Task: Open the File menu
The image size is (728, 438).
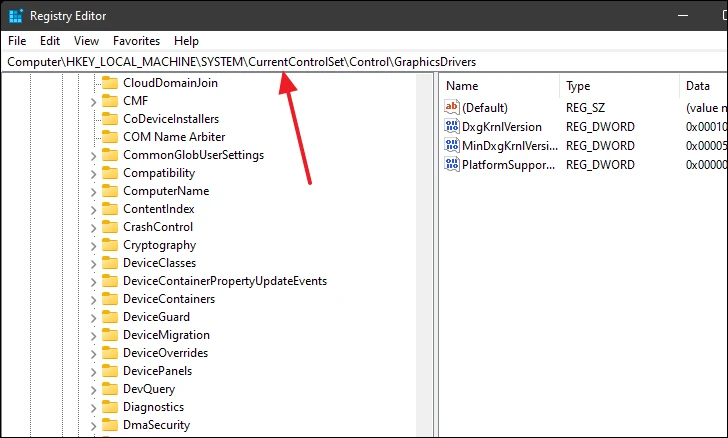Action: click(x=17, y=41)
